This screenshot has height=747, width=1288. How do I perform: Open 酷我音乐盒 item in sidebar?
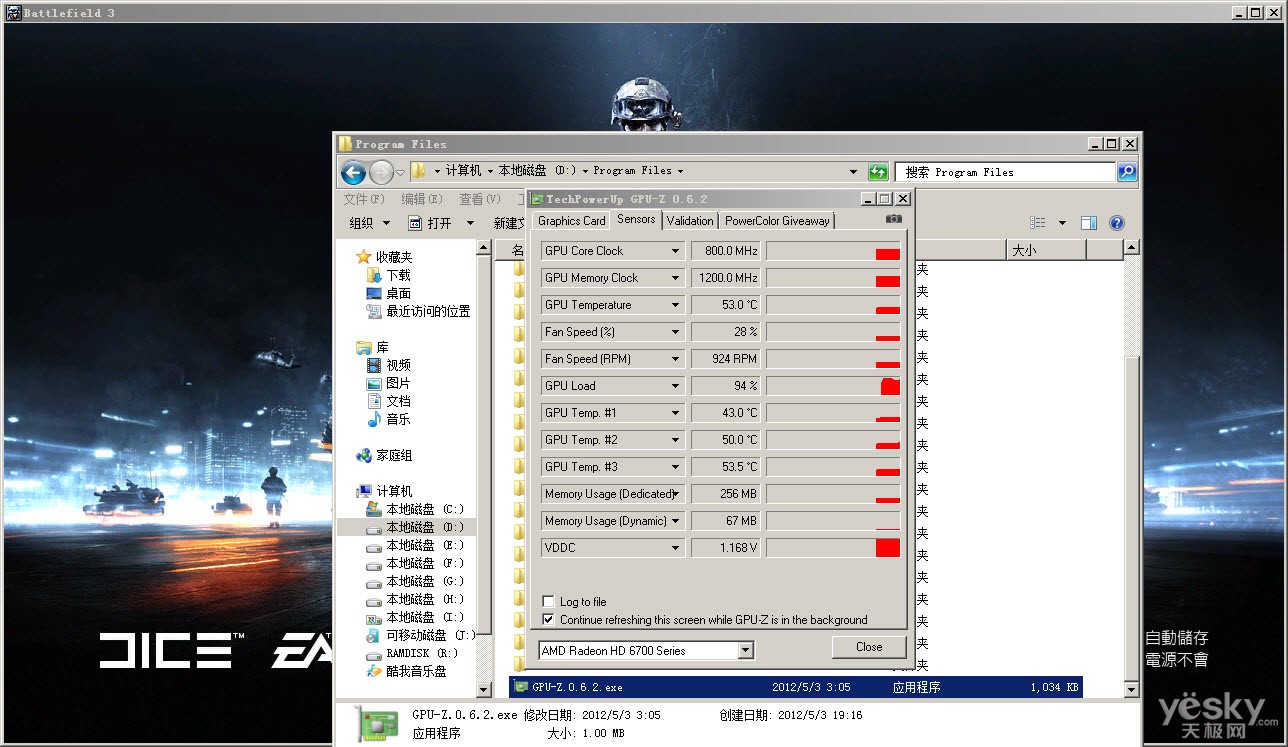pos(416,671)
